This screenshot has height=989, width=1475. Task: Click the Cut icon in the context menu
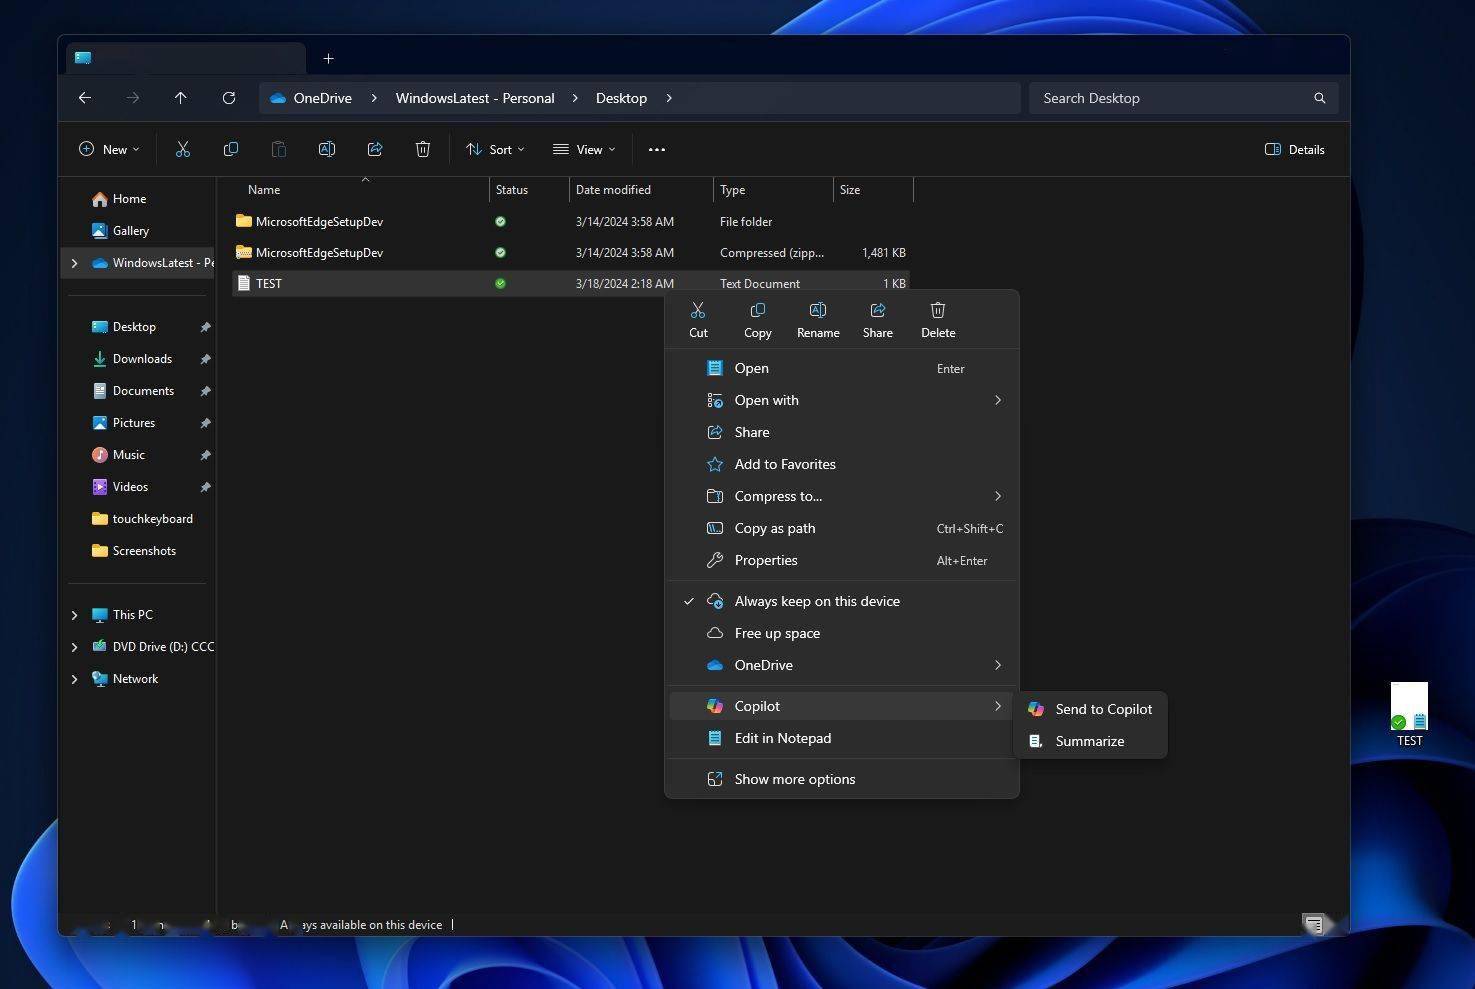[698, 311]
